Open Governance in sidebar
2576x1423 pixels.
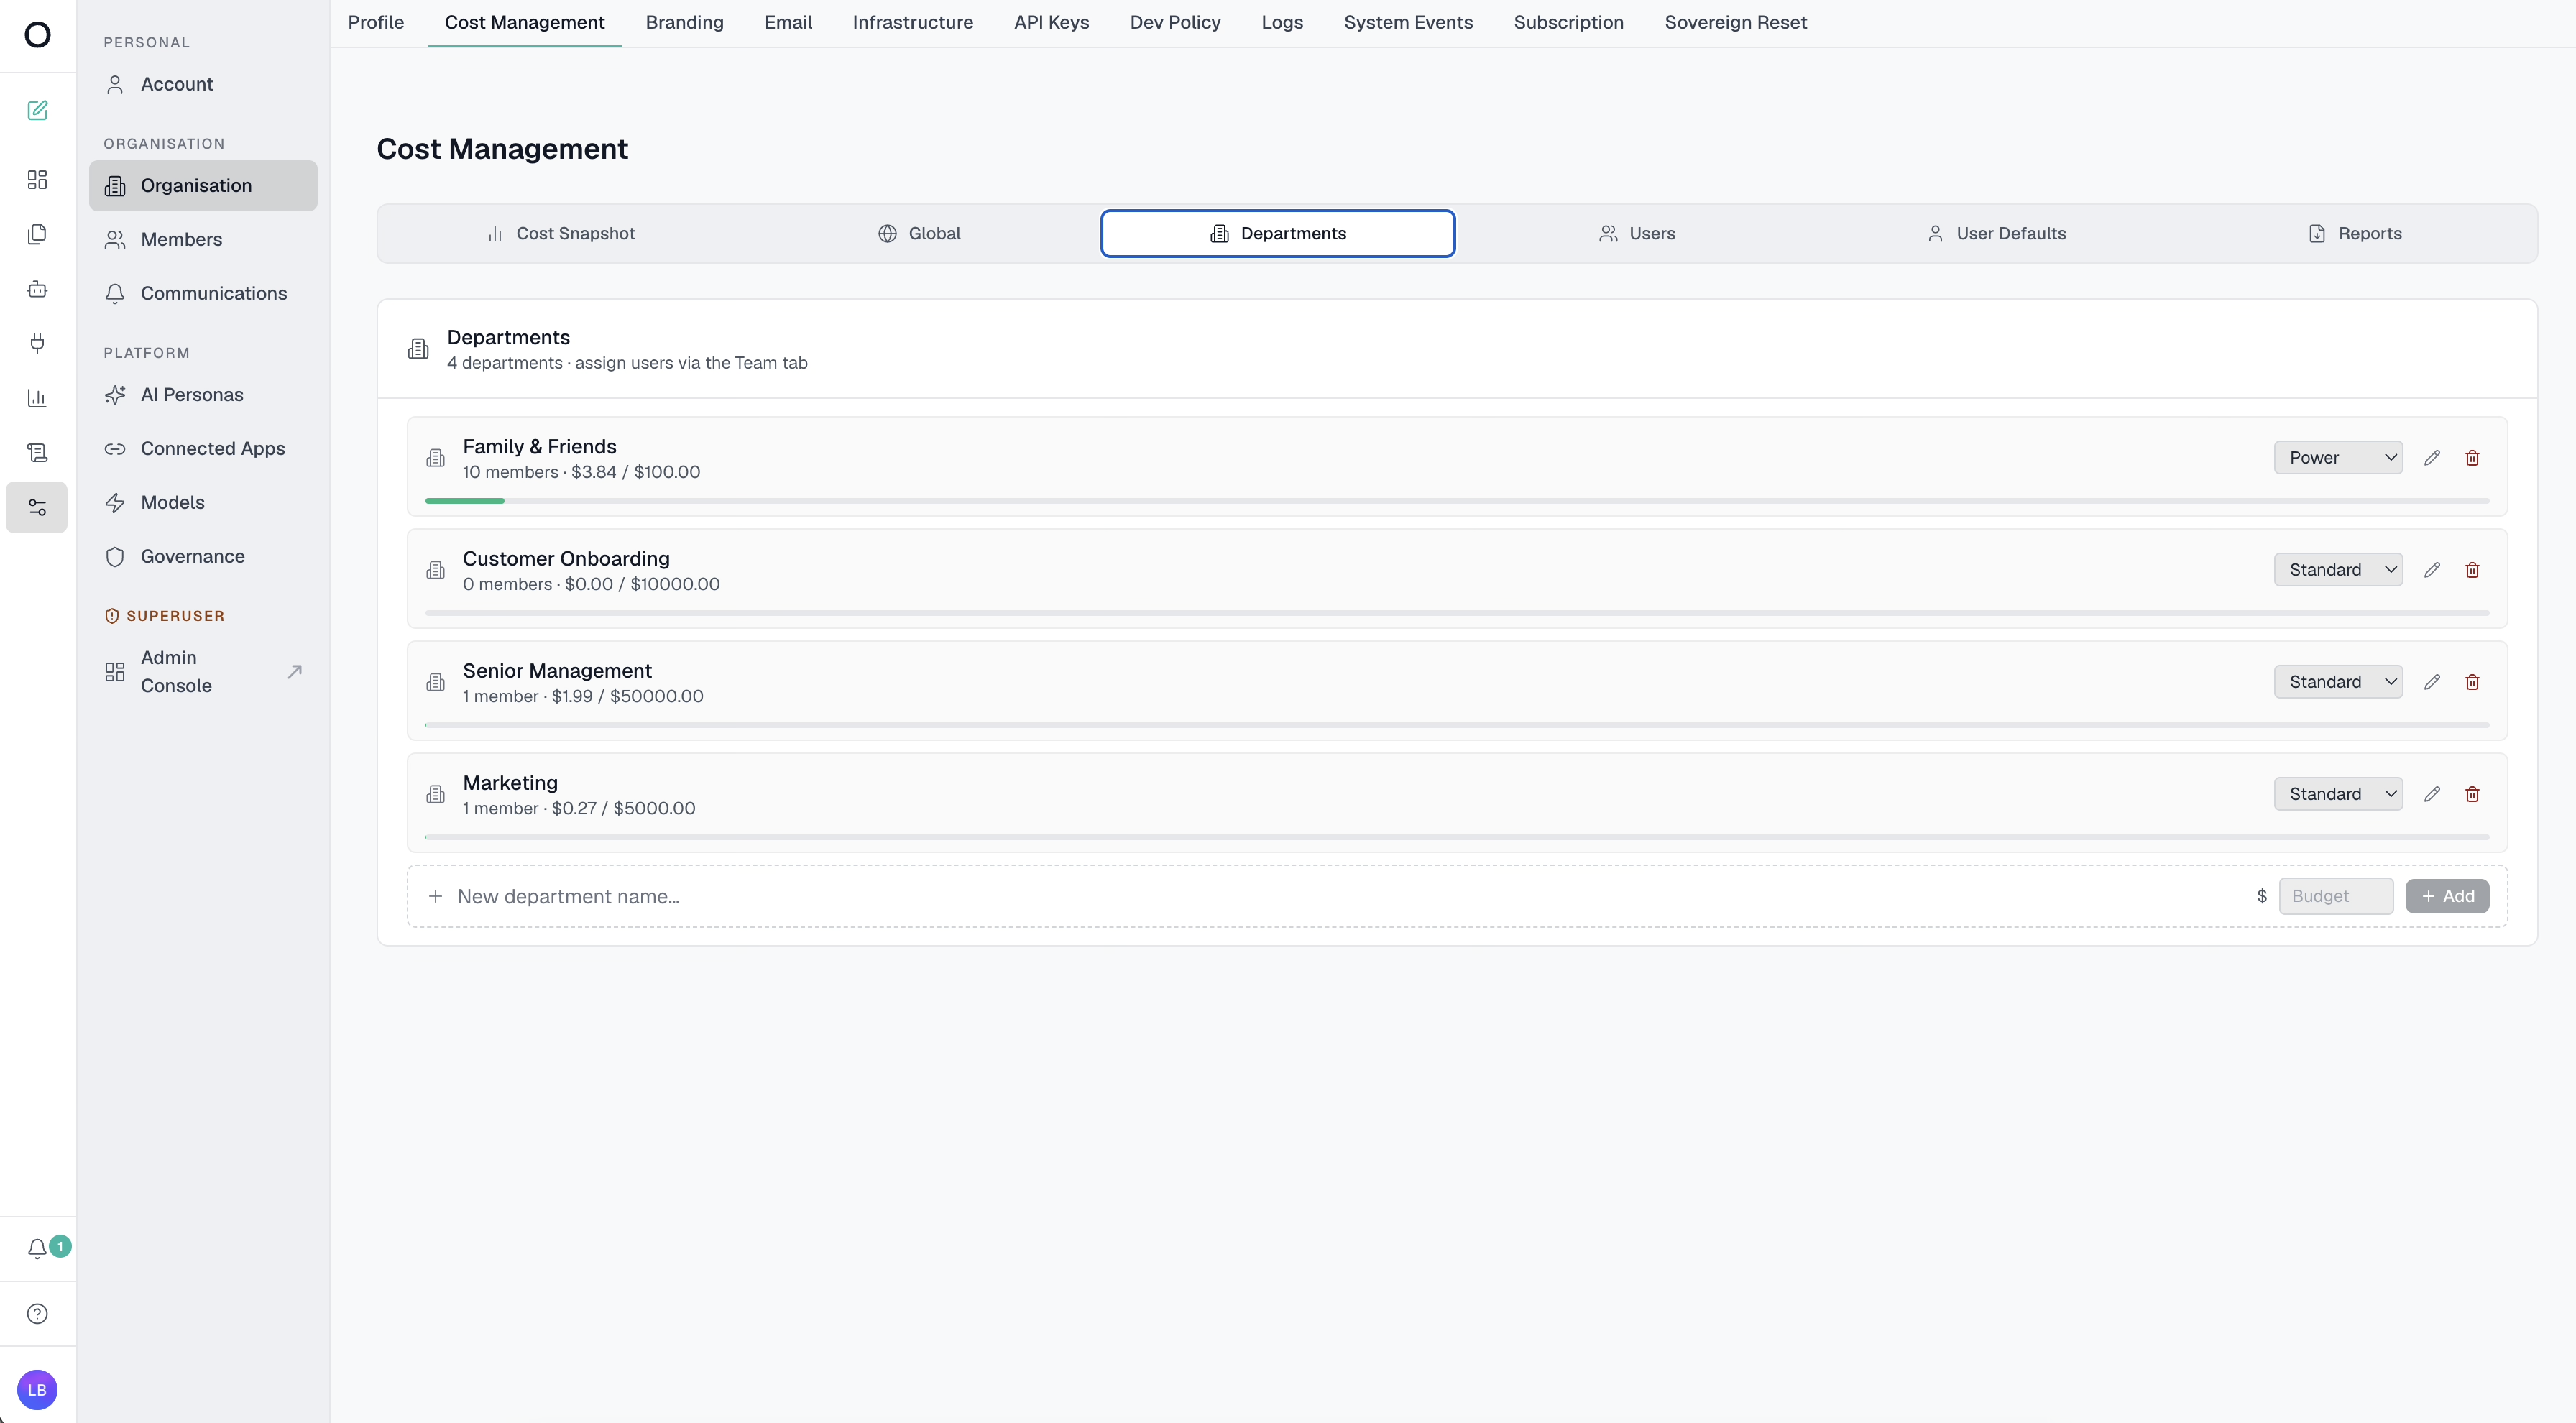[x=203, y=557]
